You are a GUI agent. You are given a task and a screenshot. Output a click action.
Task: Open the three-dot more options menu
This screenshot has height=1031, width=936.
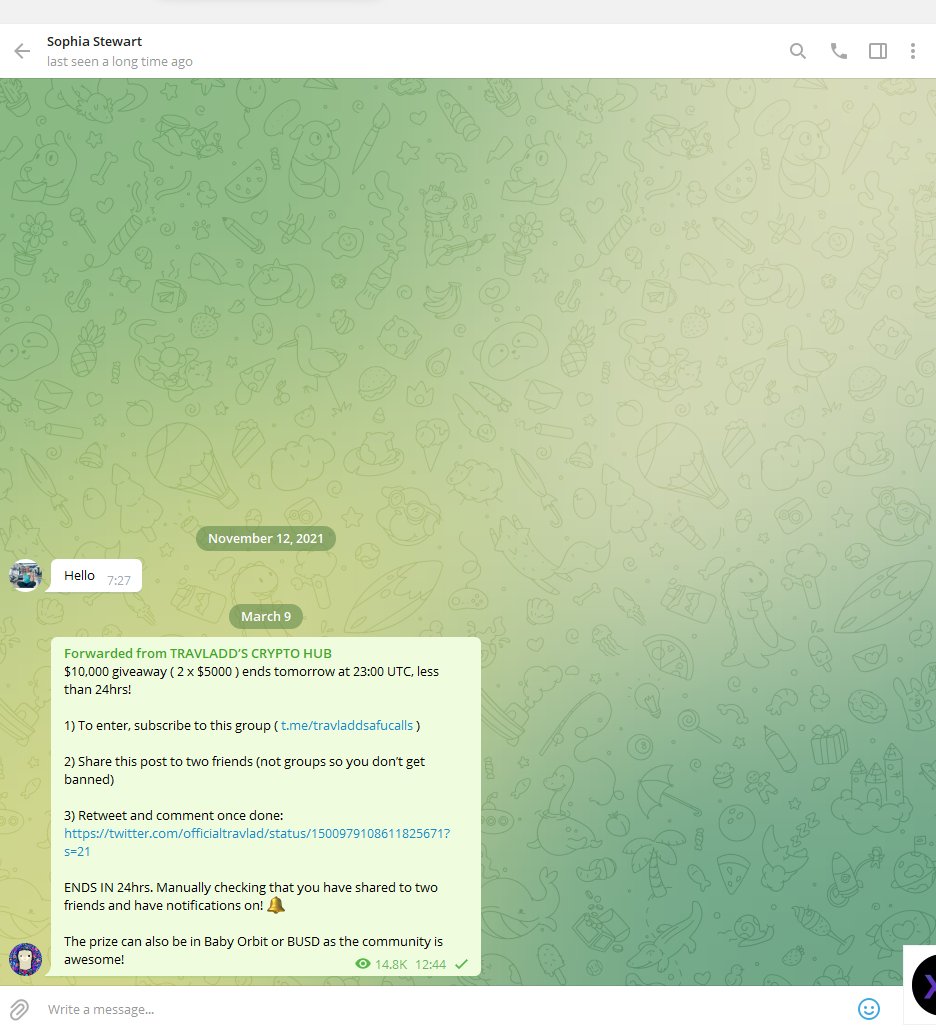pos(912,51)
